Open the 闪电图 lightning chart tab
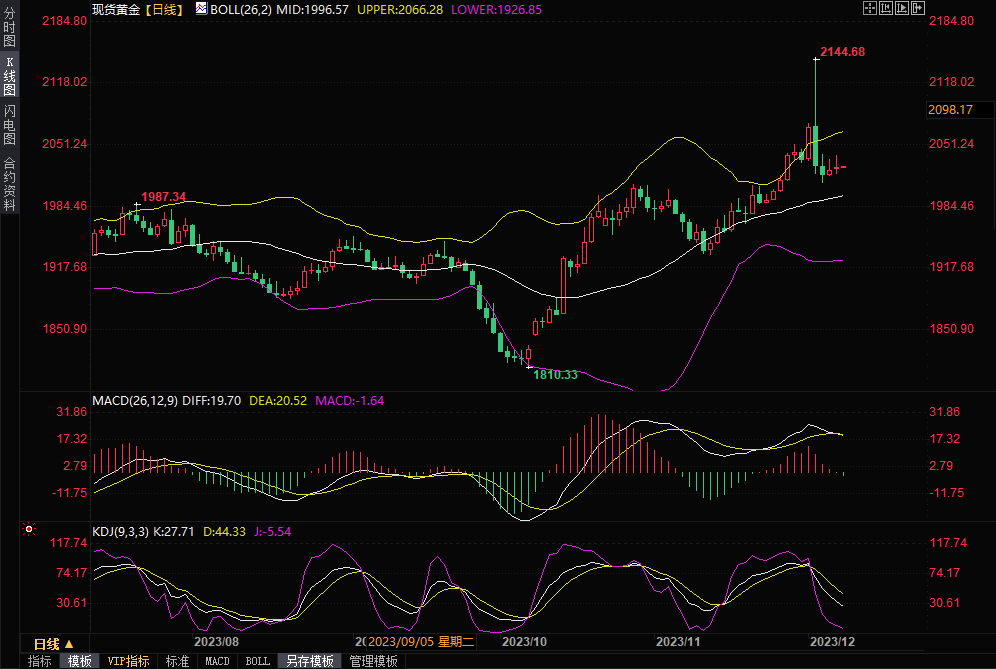The image size is (996, 669). 9,124
